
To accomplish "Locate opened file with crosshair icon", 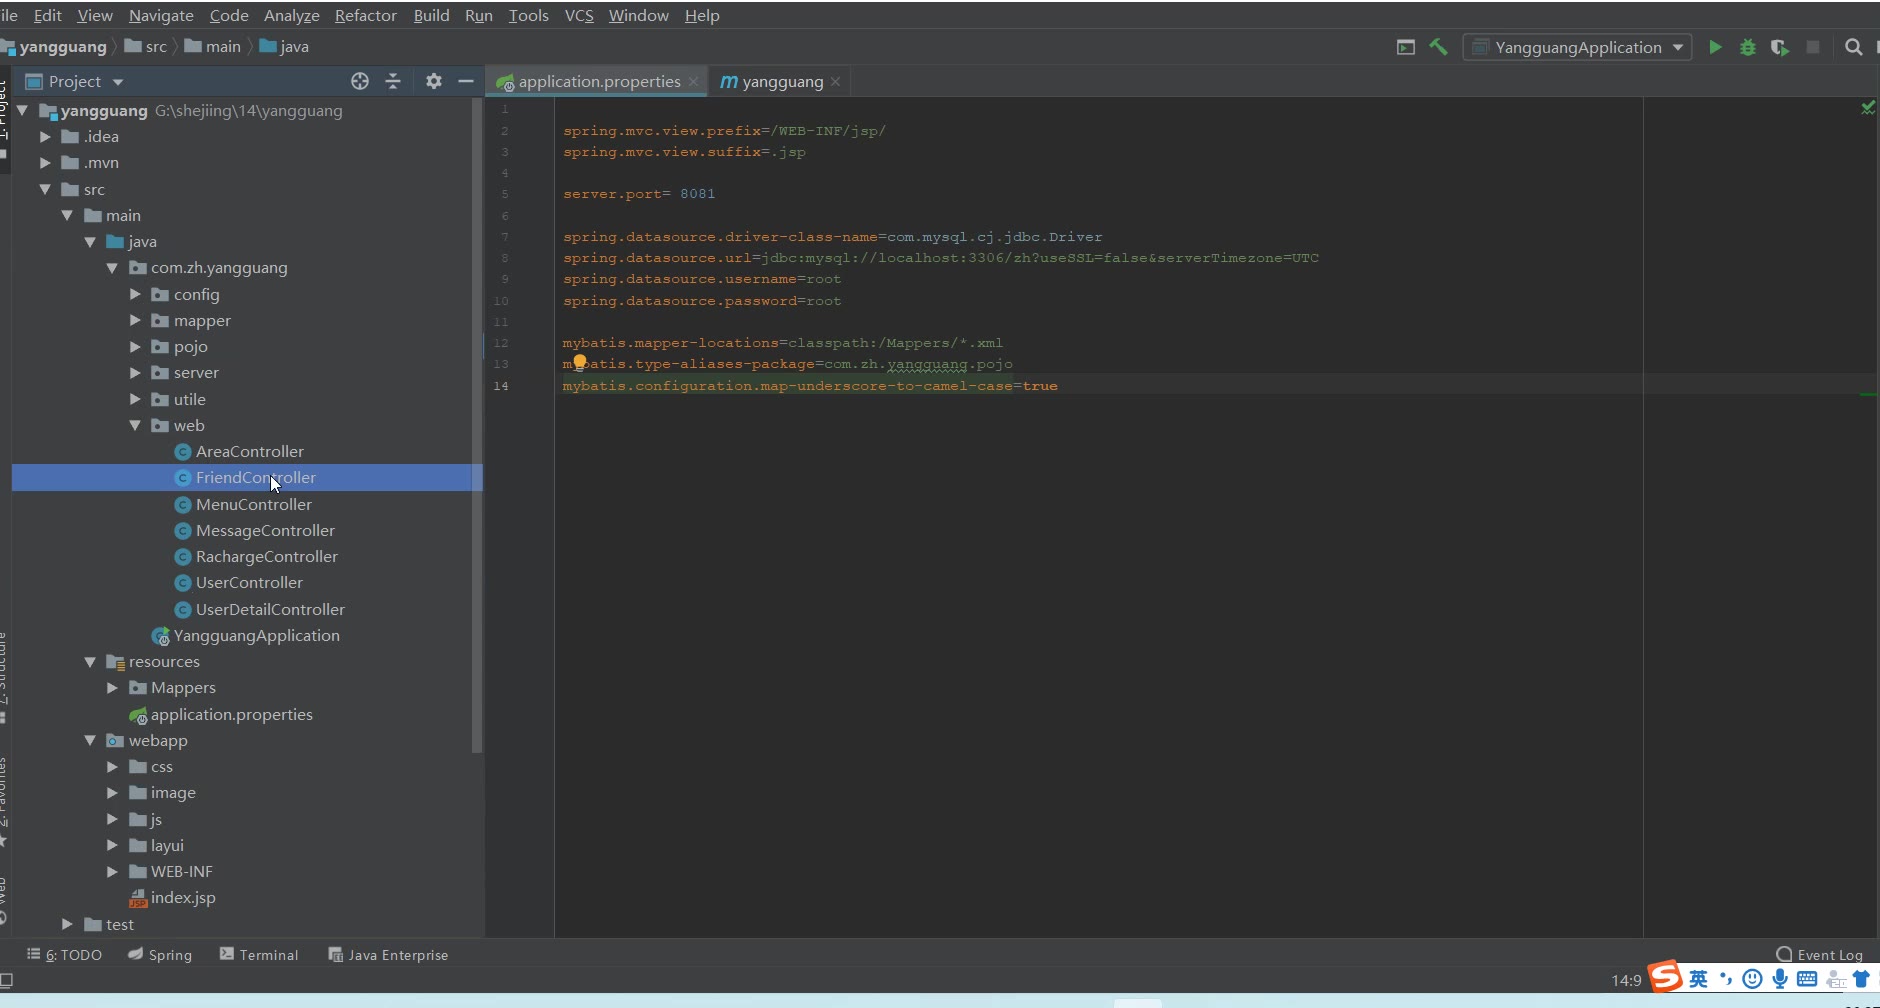I will pyautogui.click(x=360, y=81).
